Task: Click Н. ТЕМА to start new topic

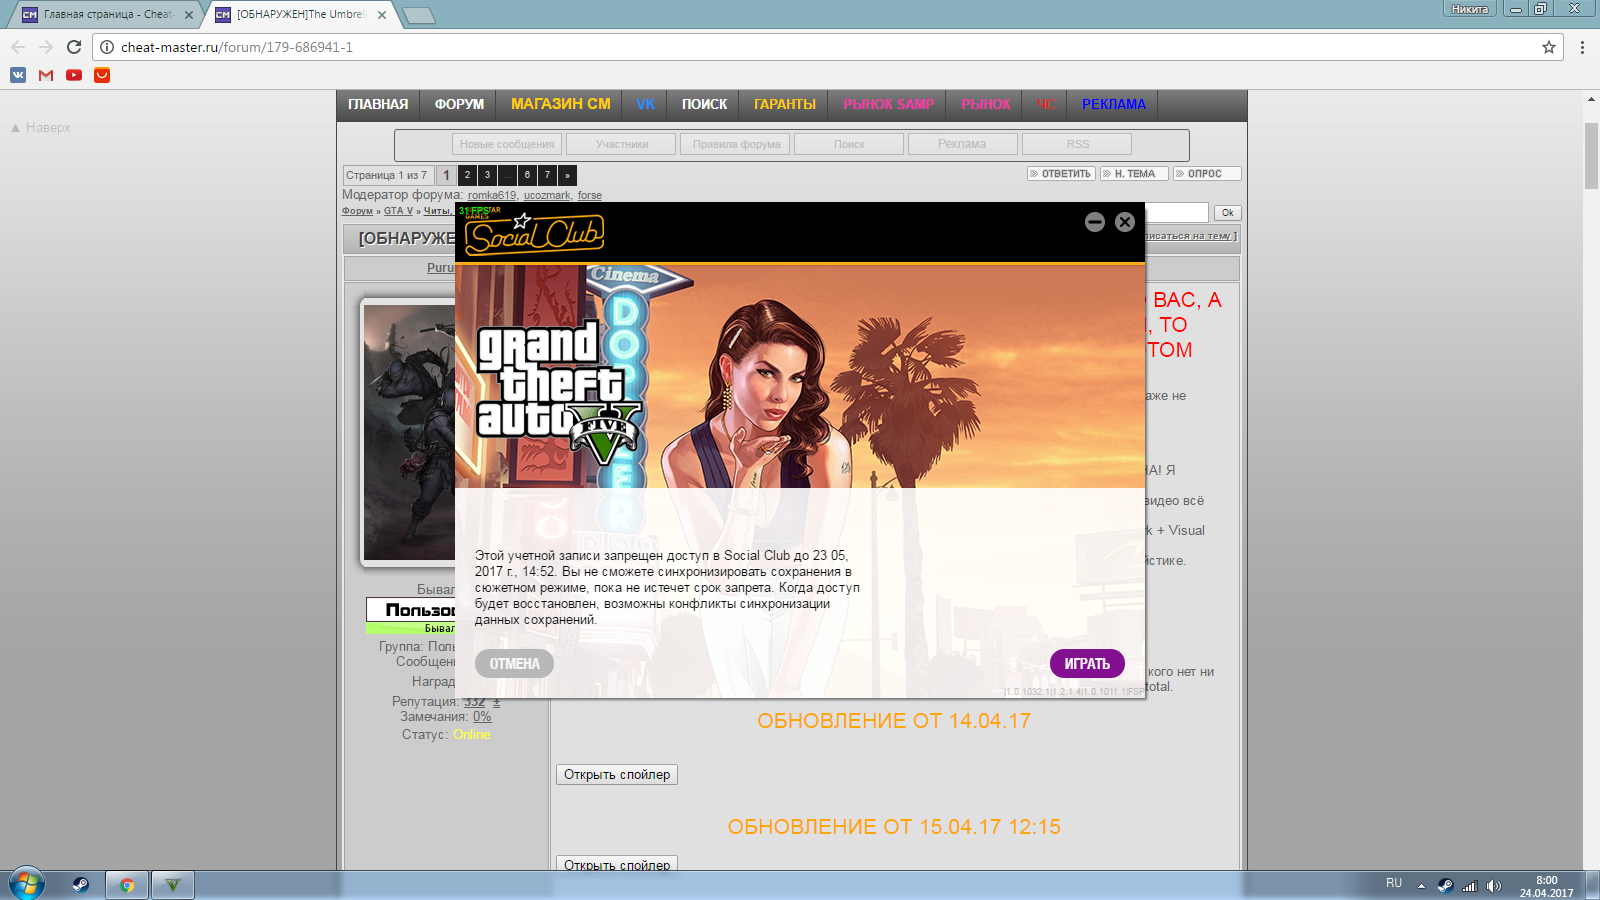Action: tap(1134, 174)
